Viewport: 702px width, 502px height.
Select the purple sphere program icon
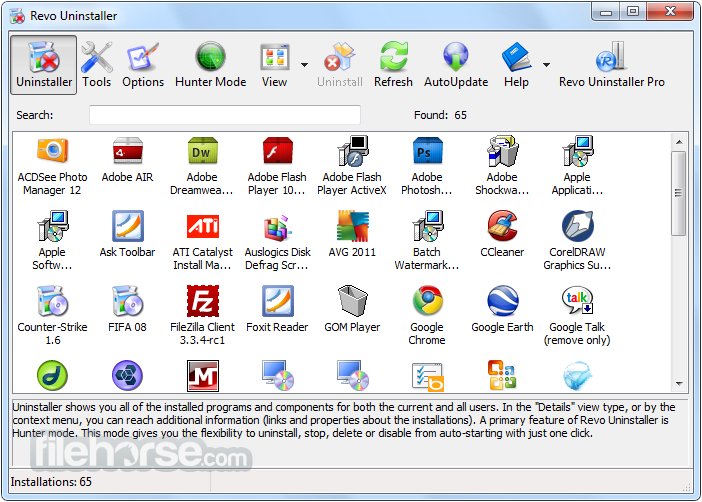(127, 376)
